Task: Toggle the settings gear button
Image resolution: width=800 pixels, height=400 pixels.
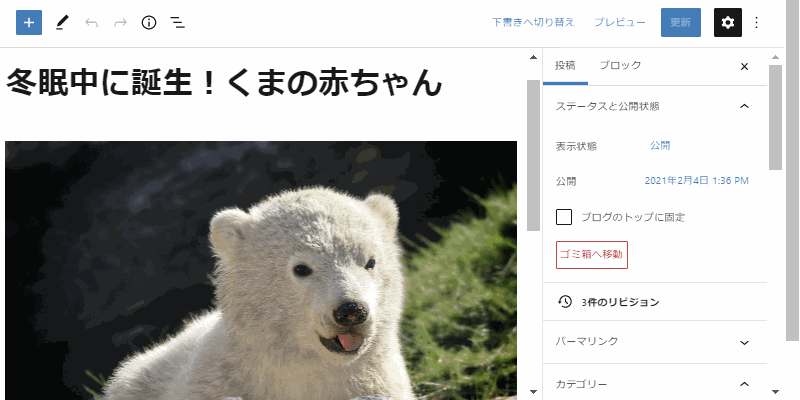Action: [x=728, y=22]
